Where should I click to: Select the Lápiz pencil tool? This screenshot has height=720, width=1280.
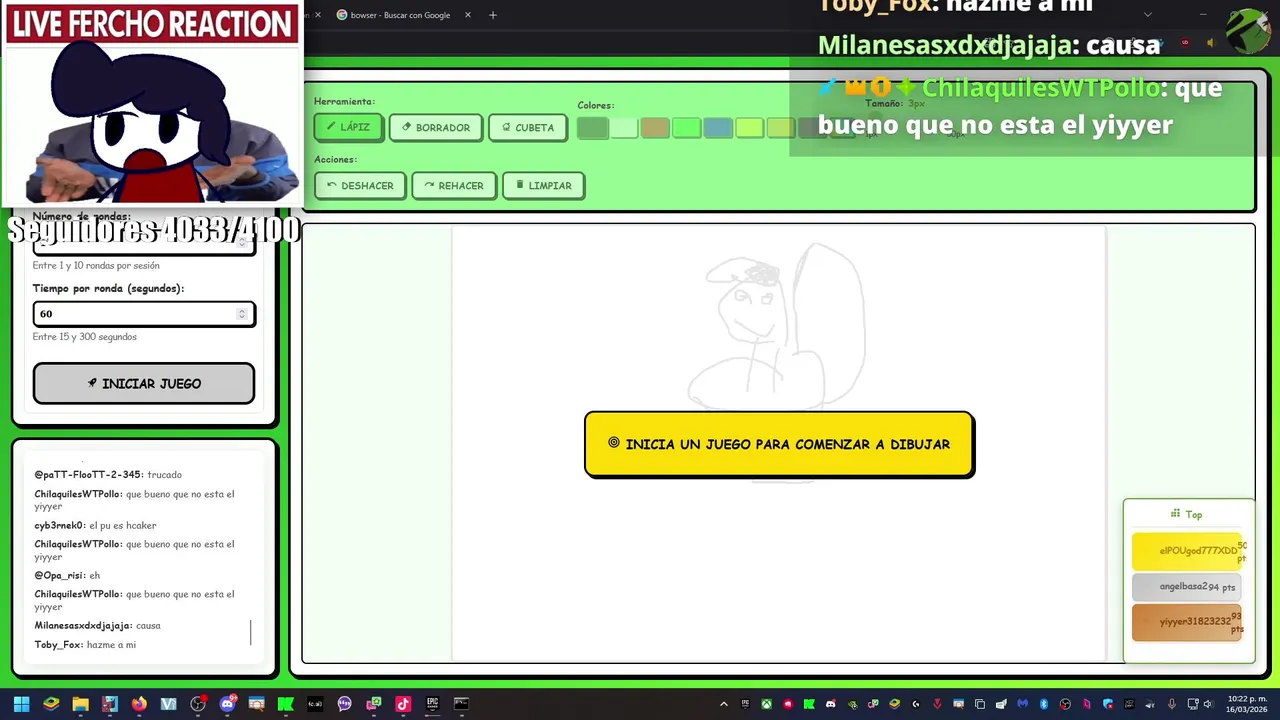tap(348, 127)
